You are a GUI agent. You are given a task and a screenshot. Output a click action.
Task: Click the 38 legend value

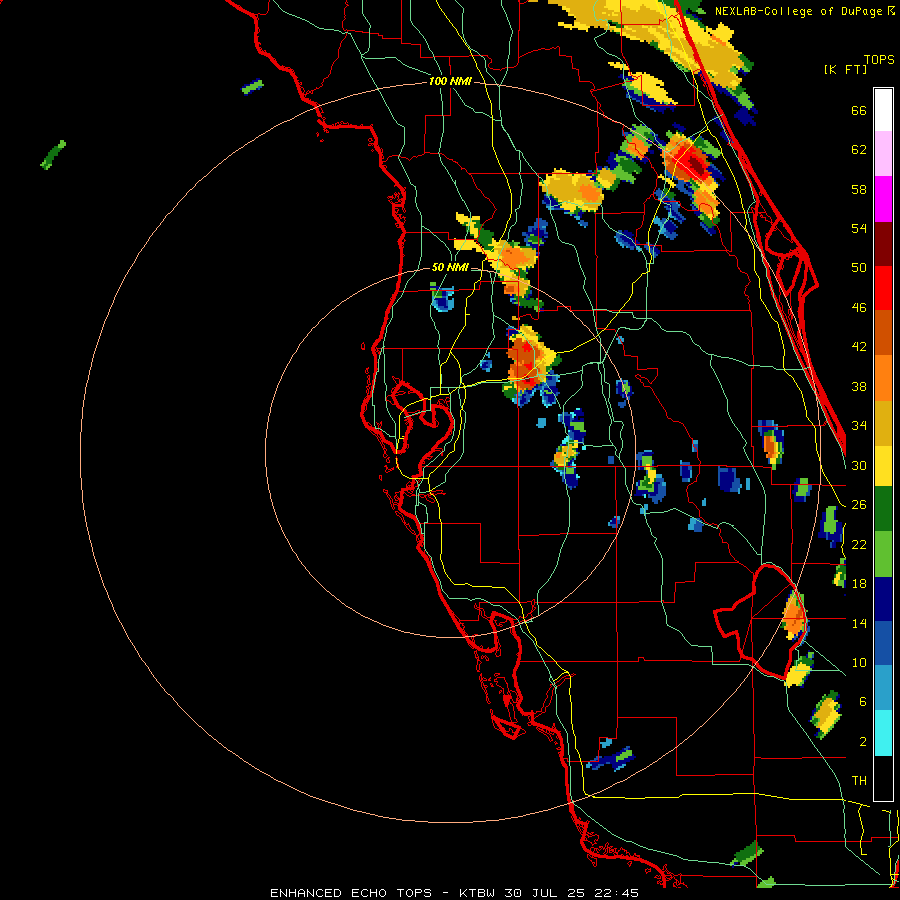(859, 386)
